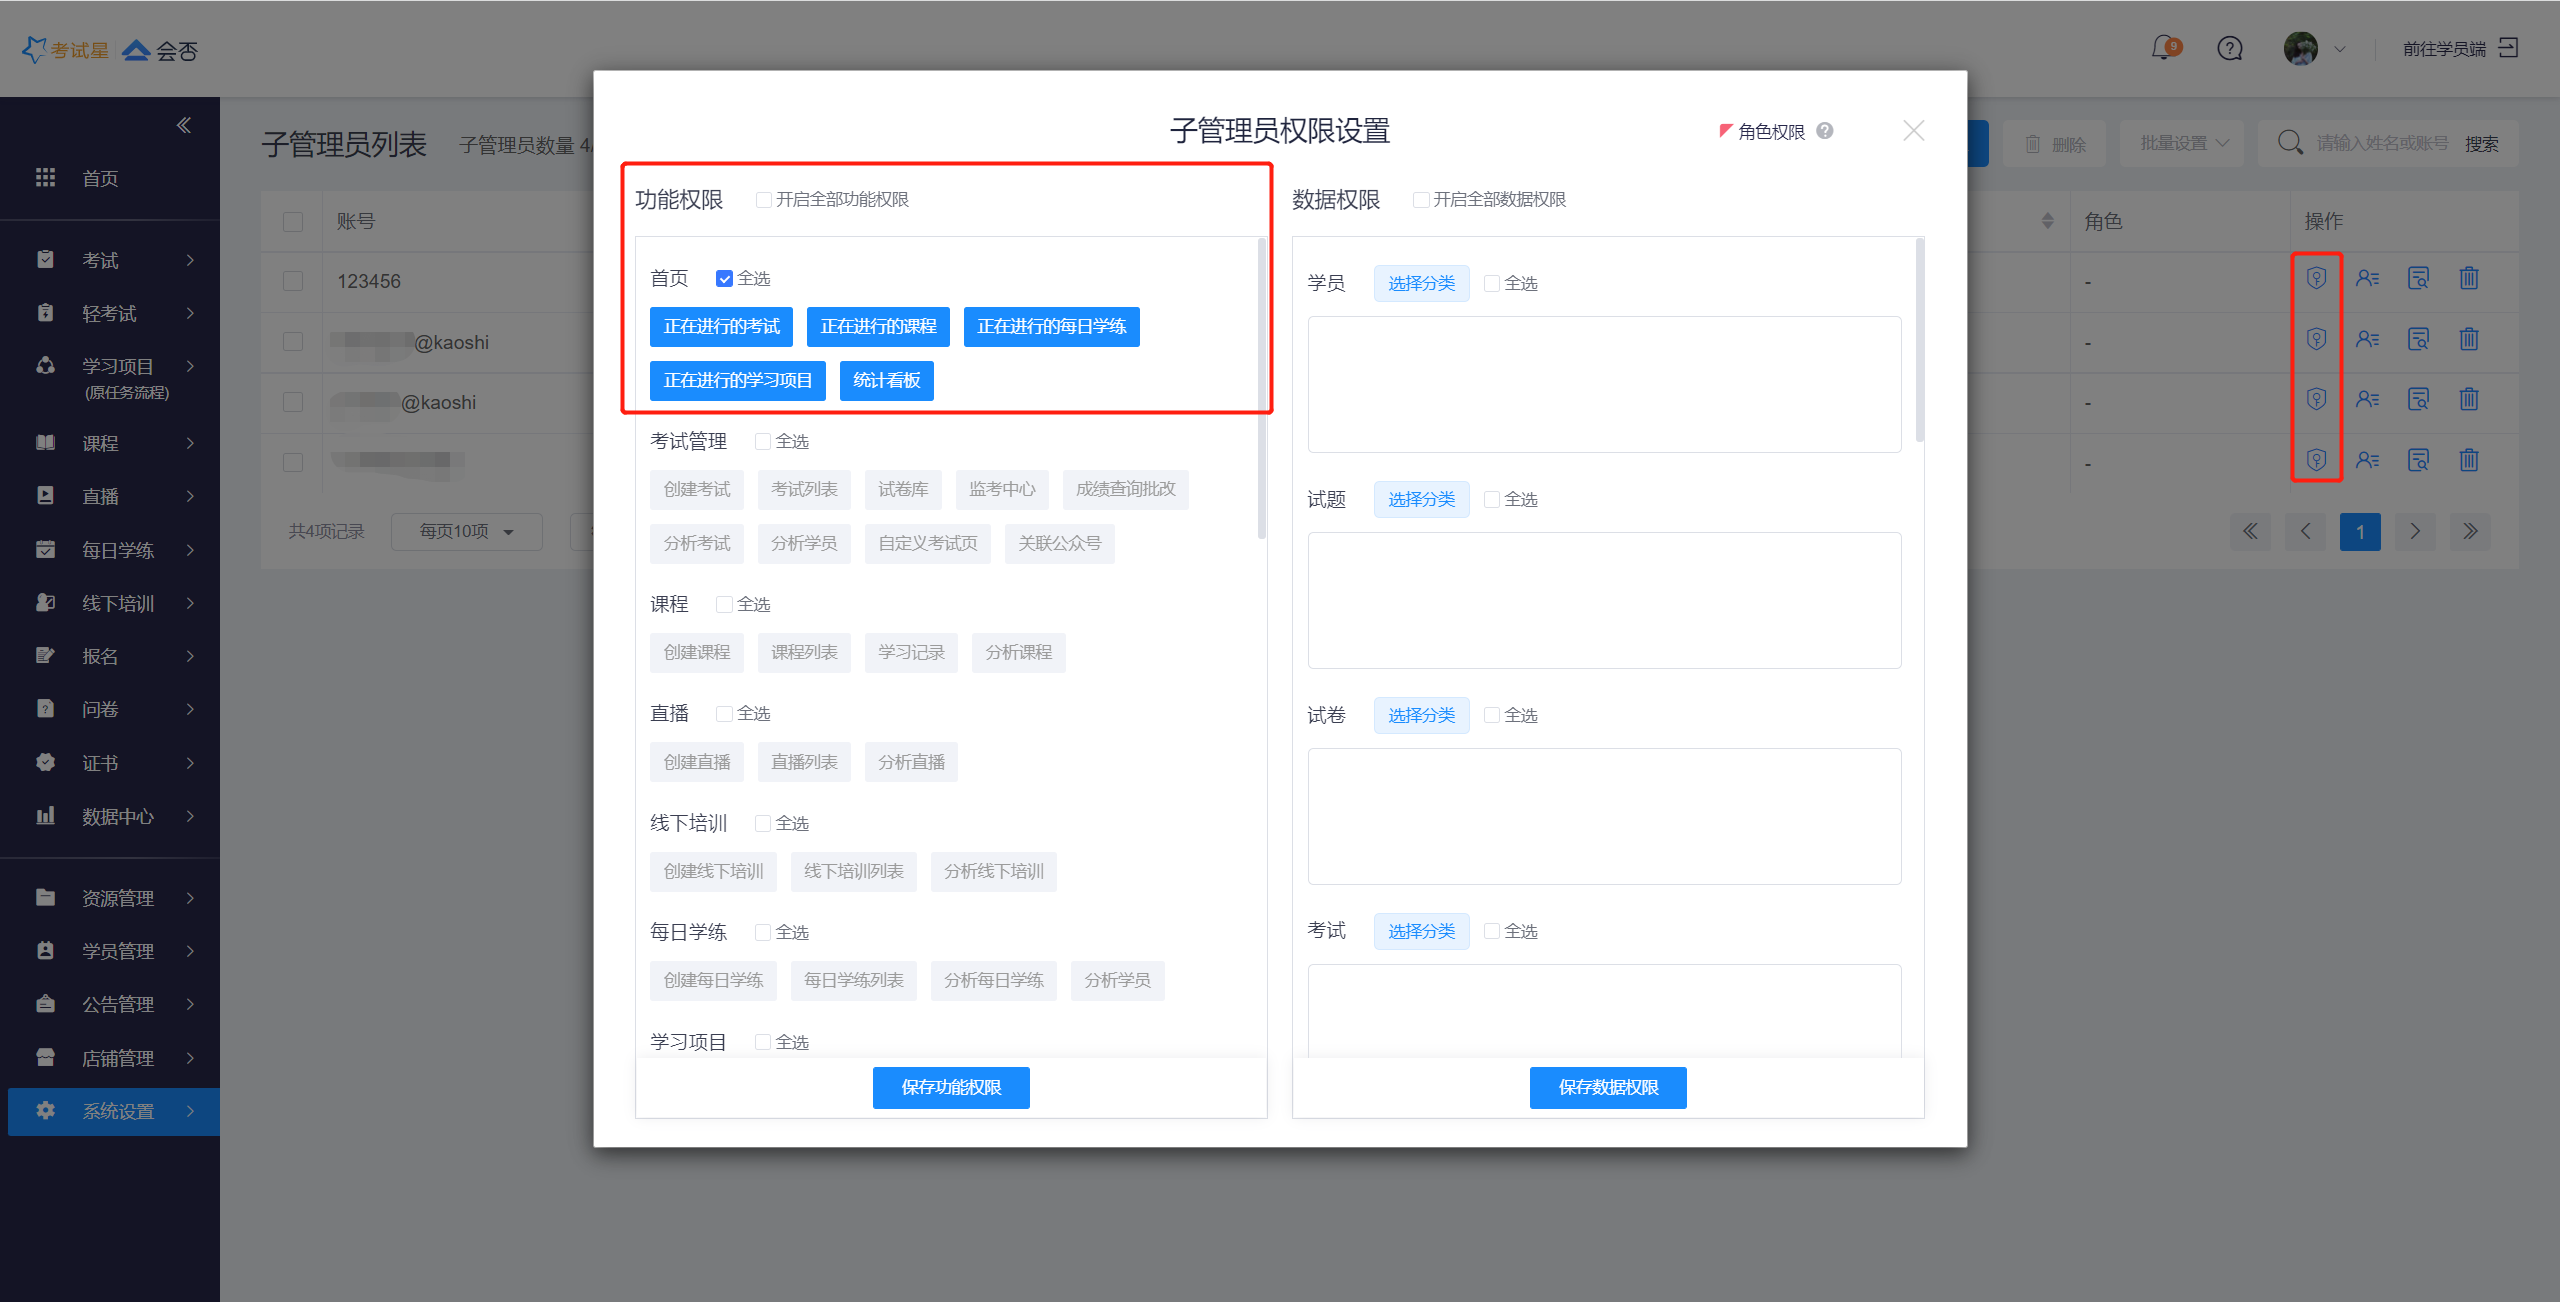Screen dimensions: 2560x1302
Task: Click the shield permission icon in first row
Action: pos(2316,278)
